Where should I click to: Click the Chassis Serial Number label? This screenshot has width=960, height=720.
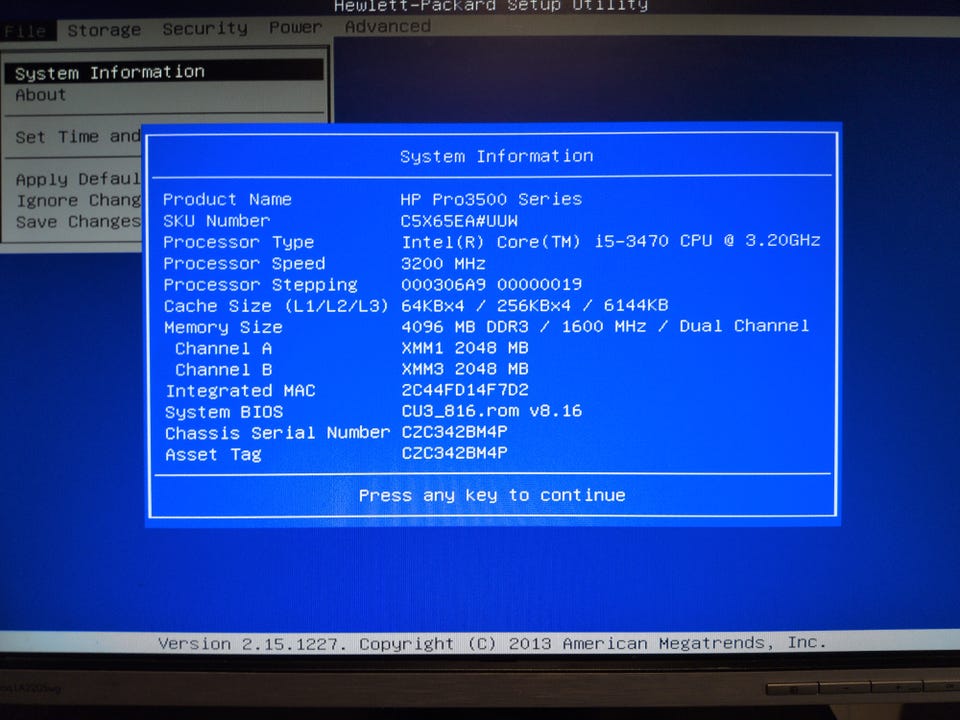(277, 433)
